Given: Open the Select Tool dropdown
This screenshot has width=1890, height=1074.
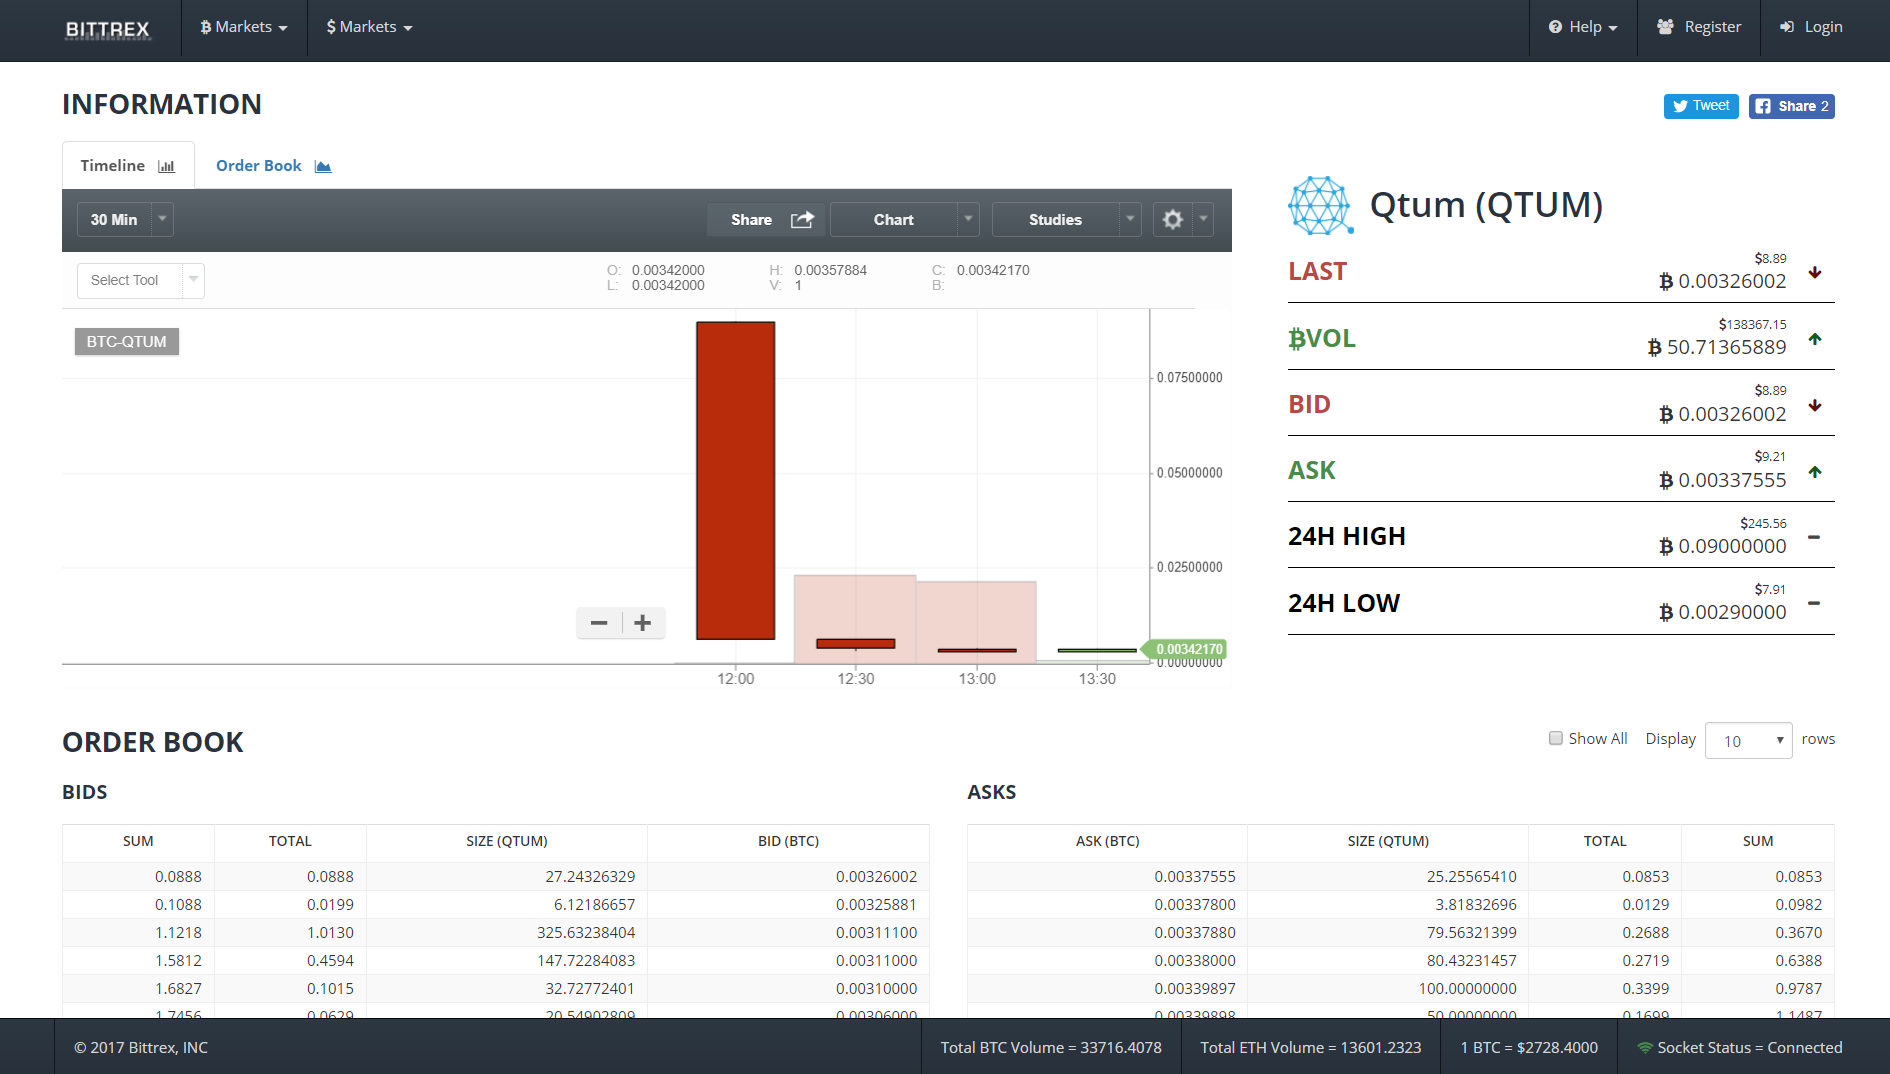Looking at the screenshot, I should point(141,280).
